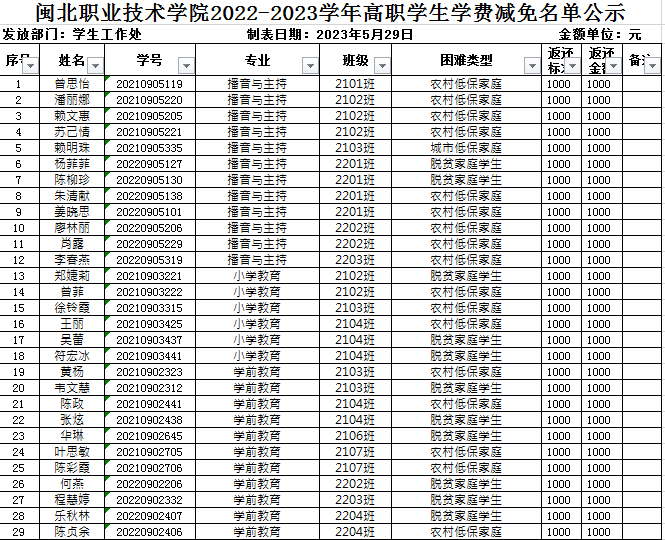Image resolution: width=665 pixels, height=540 pixels.
Task: Click student ID cell 20220905127
Action: [150, 164]
